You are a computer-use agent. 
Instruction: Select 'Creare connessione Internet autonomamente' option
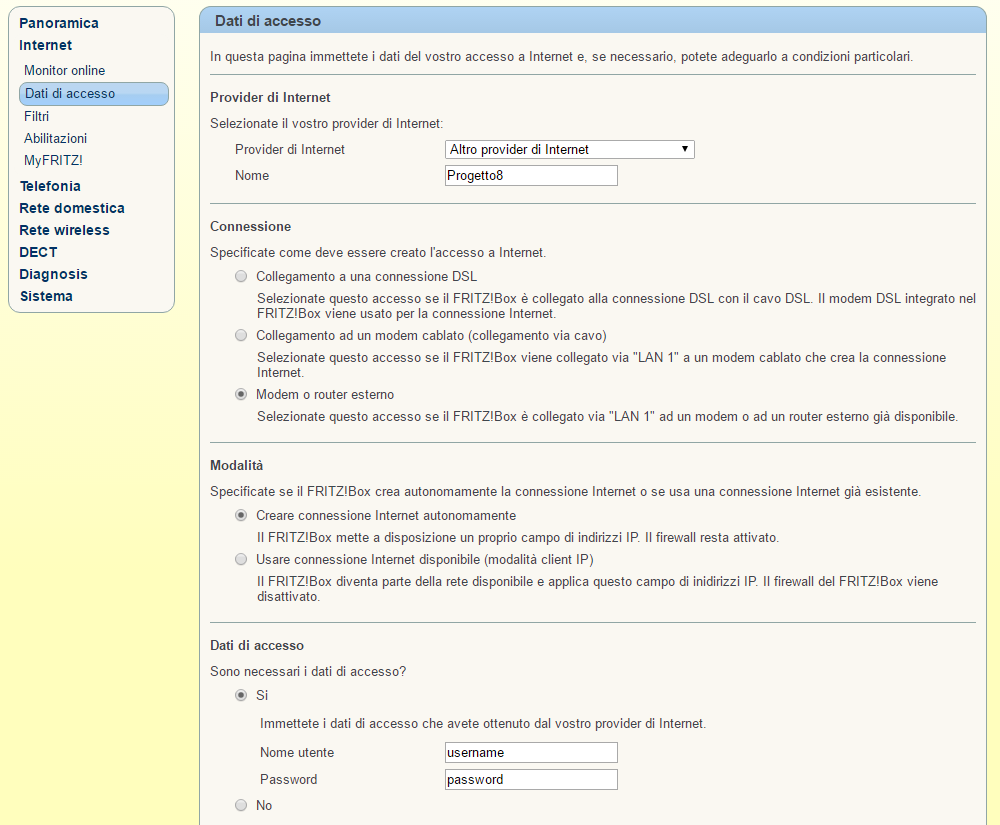241,516
